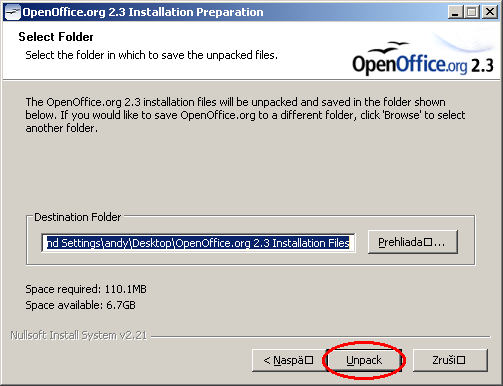Cancel setup with the Zrušiť button
The height and width of the screenshot is (386, 503).
click(x=450, y=360)
